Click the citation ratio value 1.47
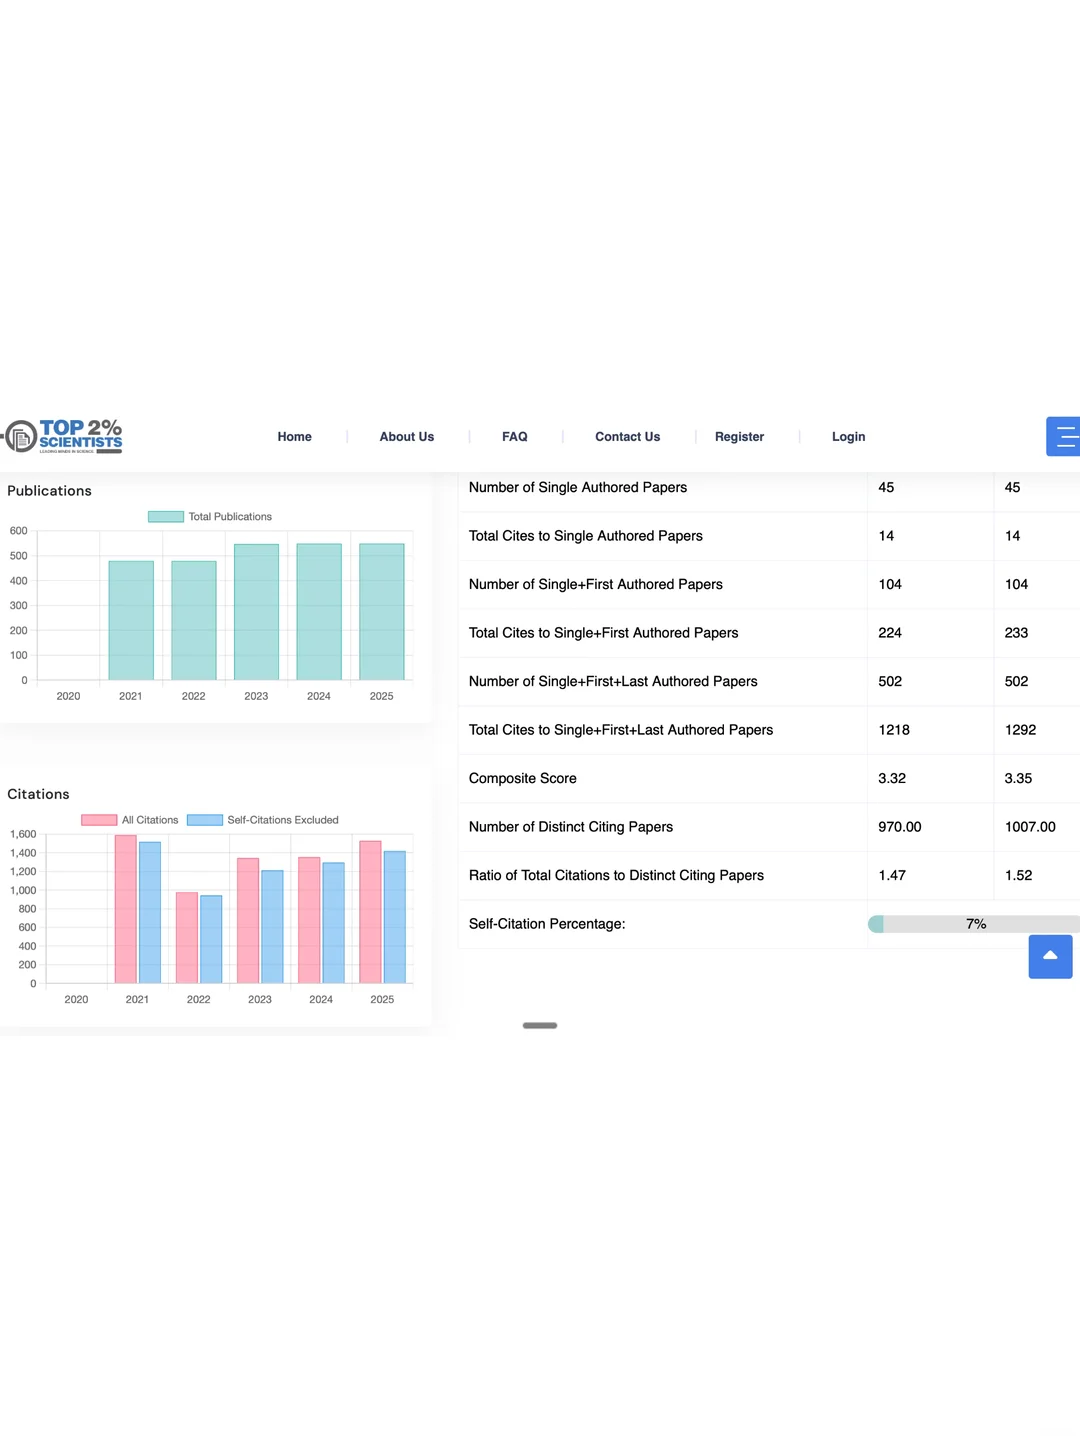Viewport: 1080px width, 1440px height. click(892, 876)
